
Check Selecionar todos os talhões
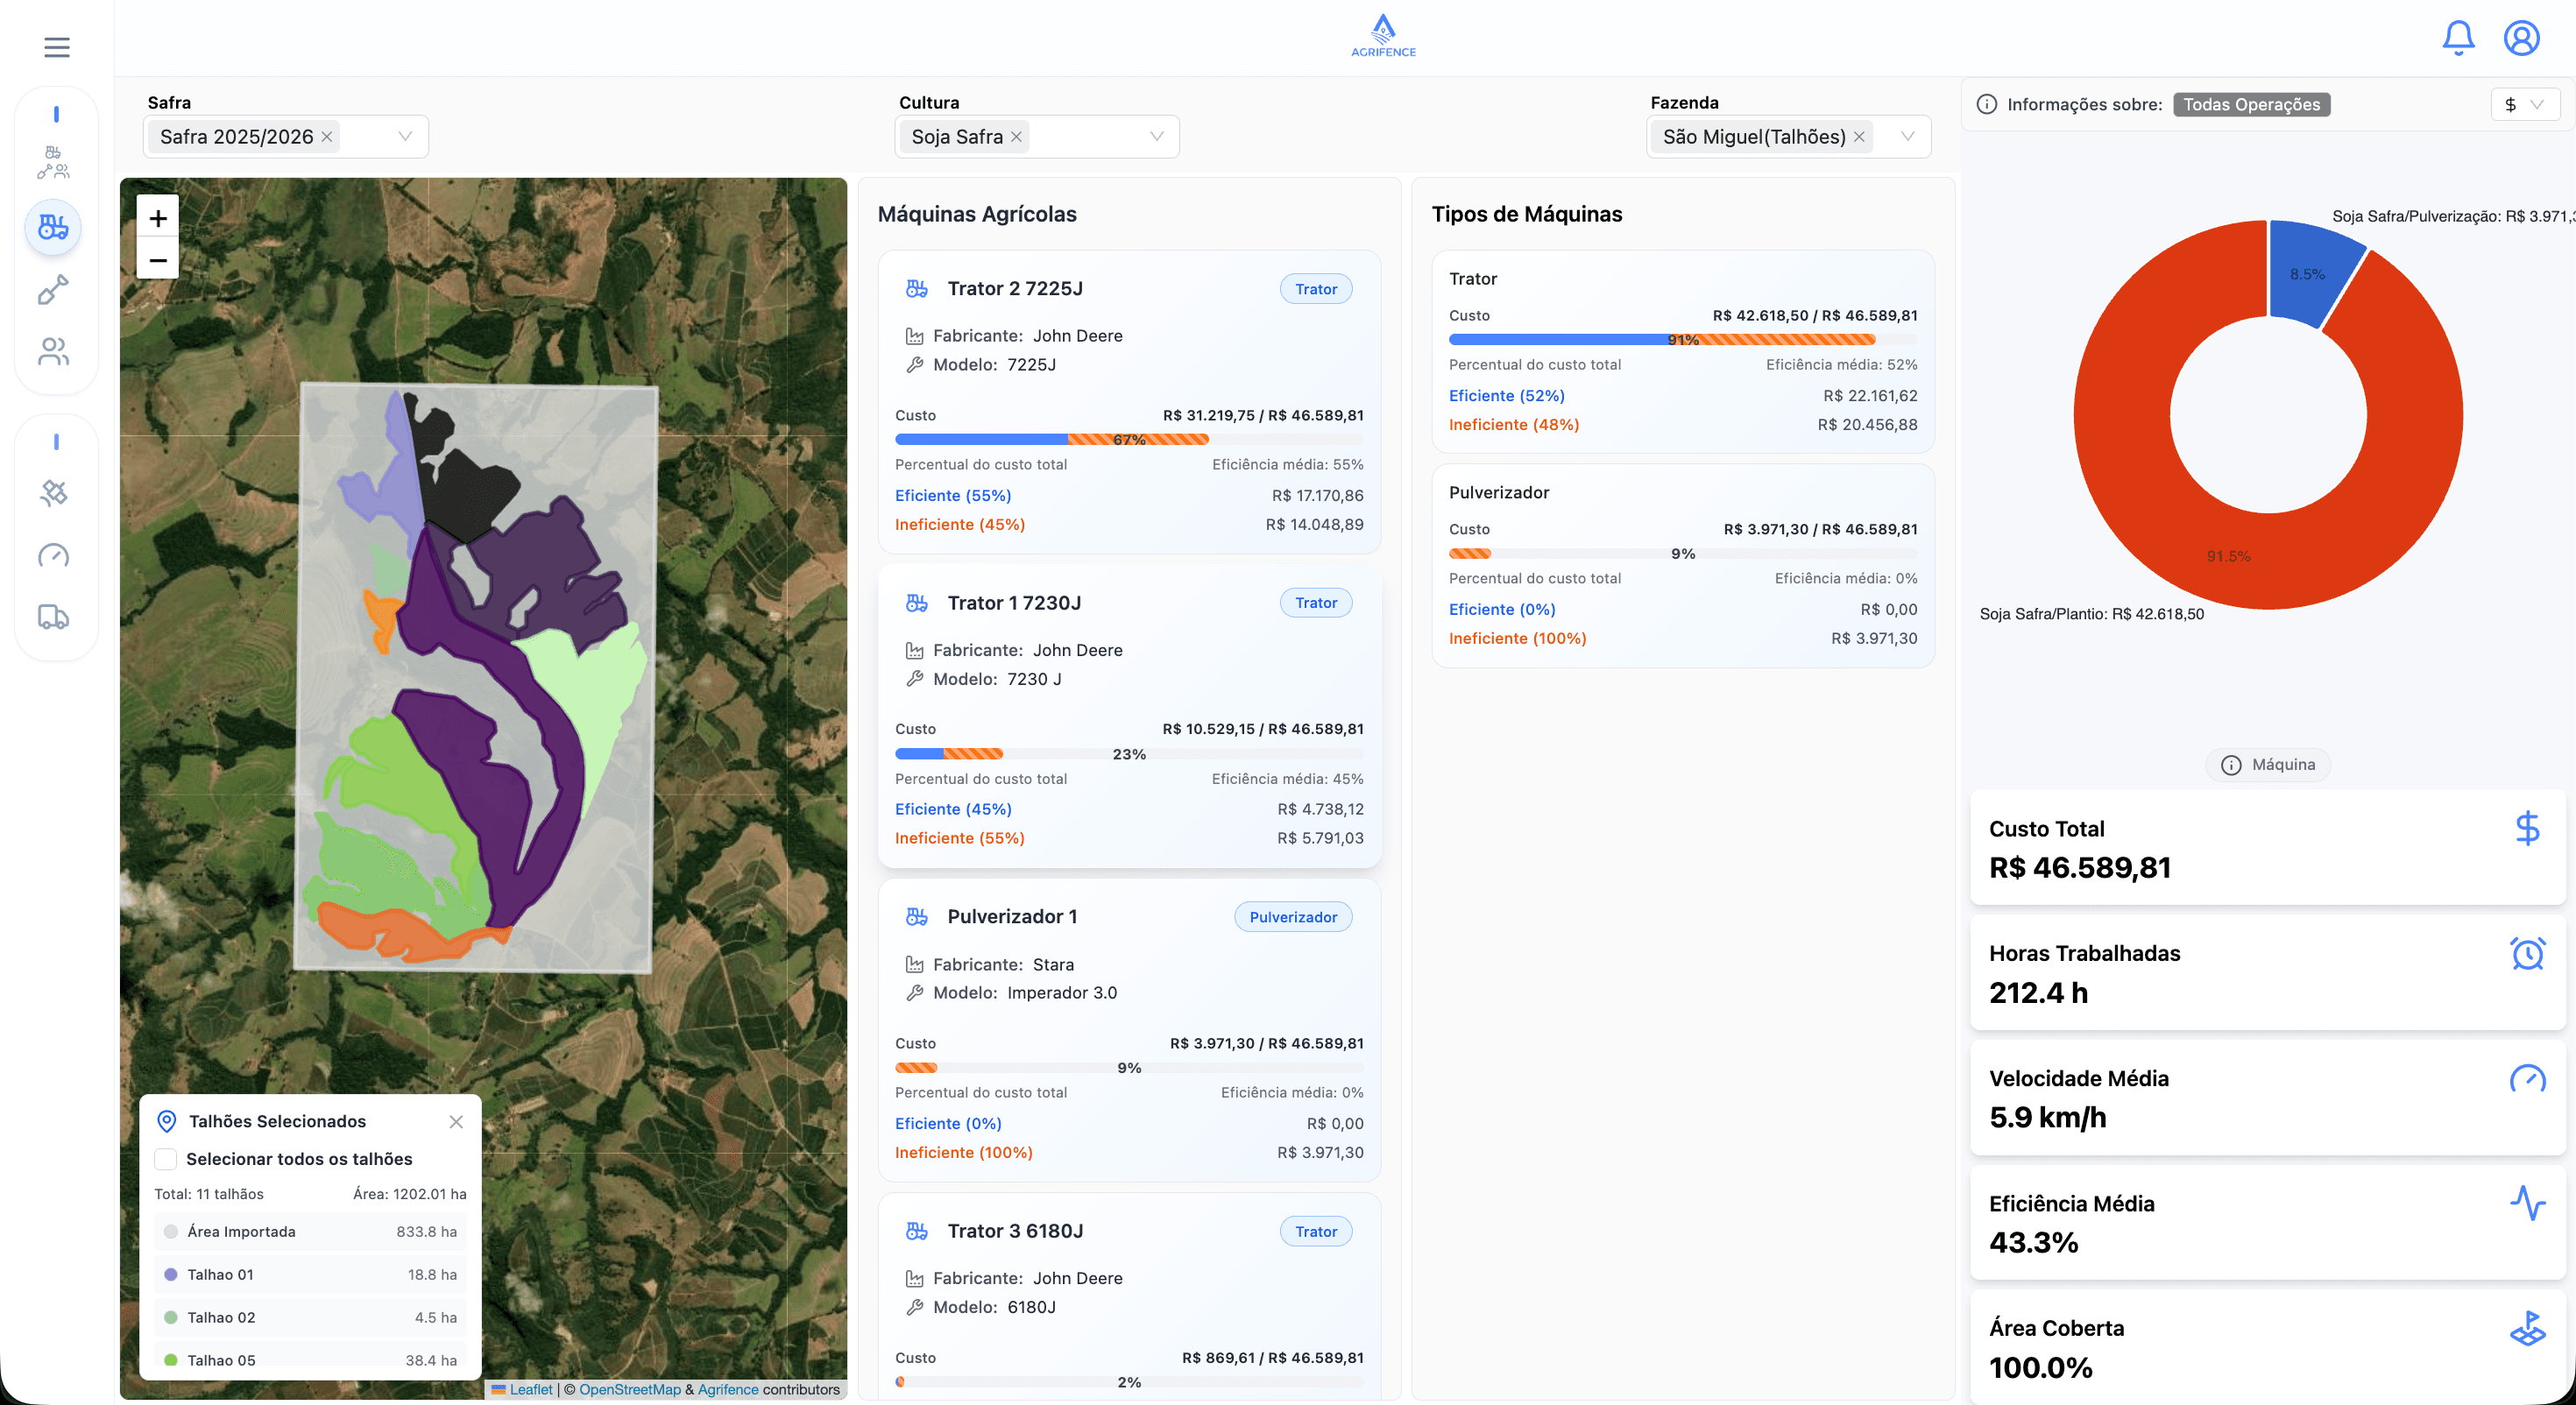pyautogui.click(x=166, y=1159)
